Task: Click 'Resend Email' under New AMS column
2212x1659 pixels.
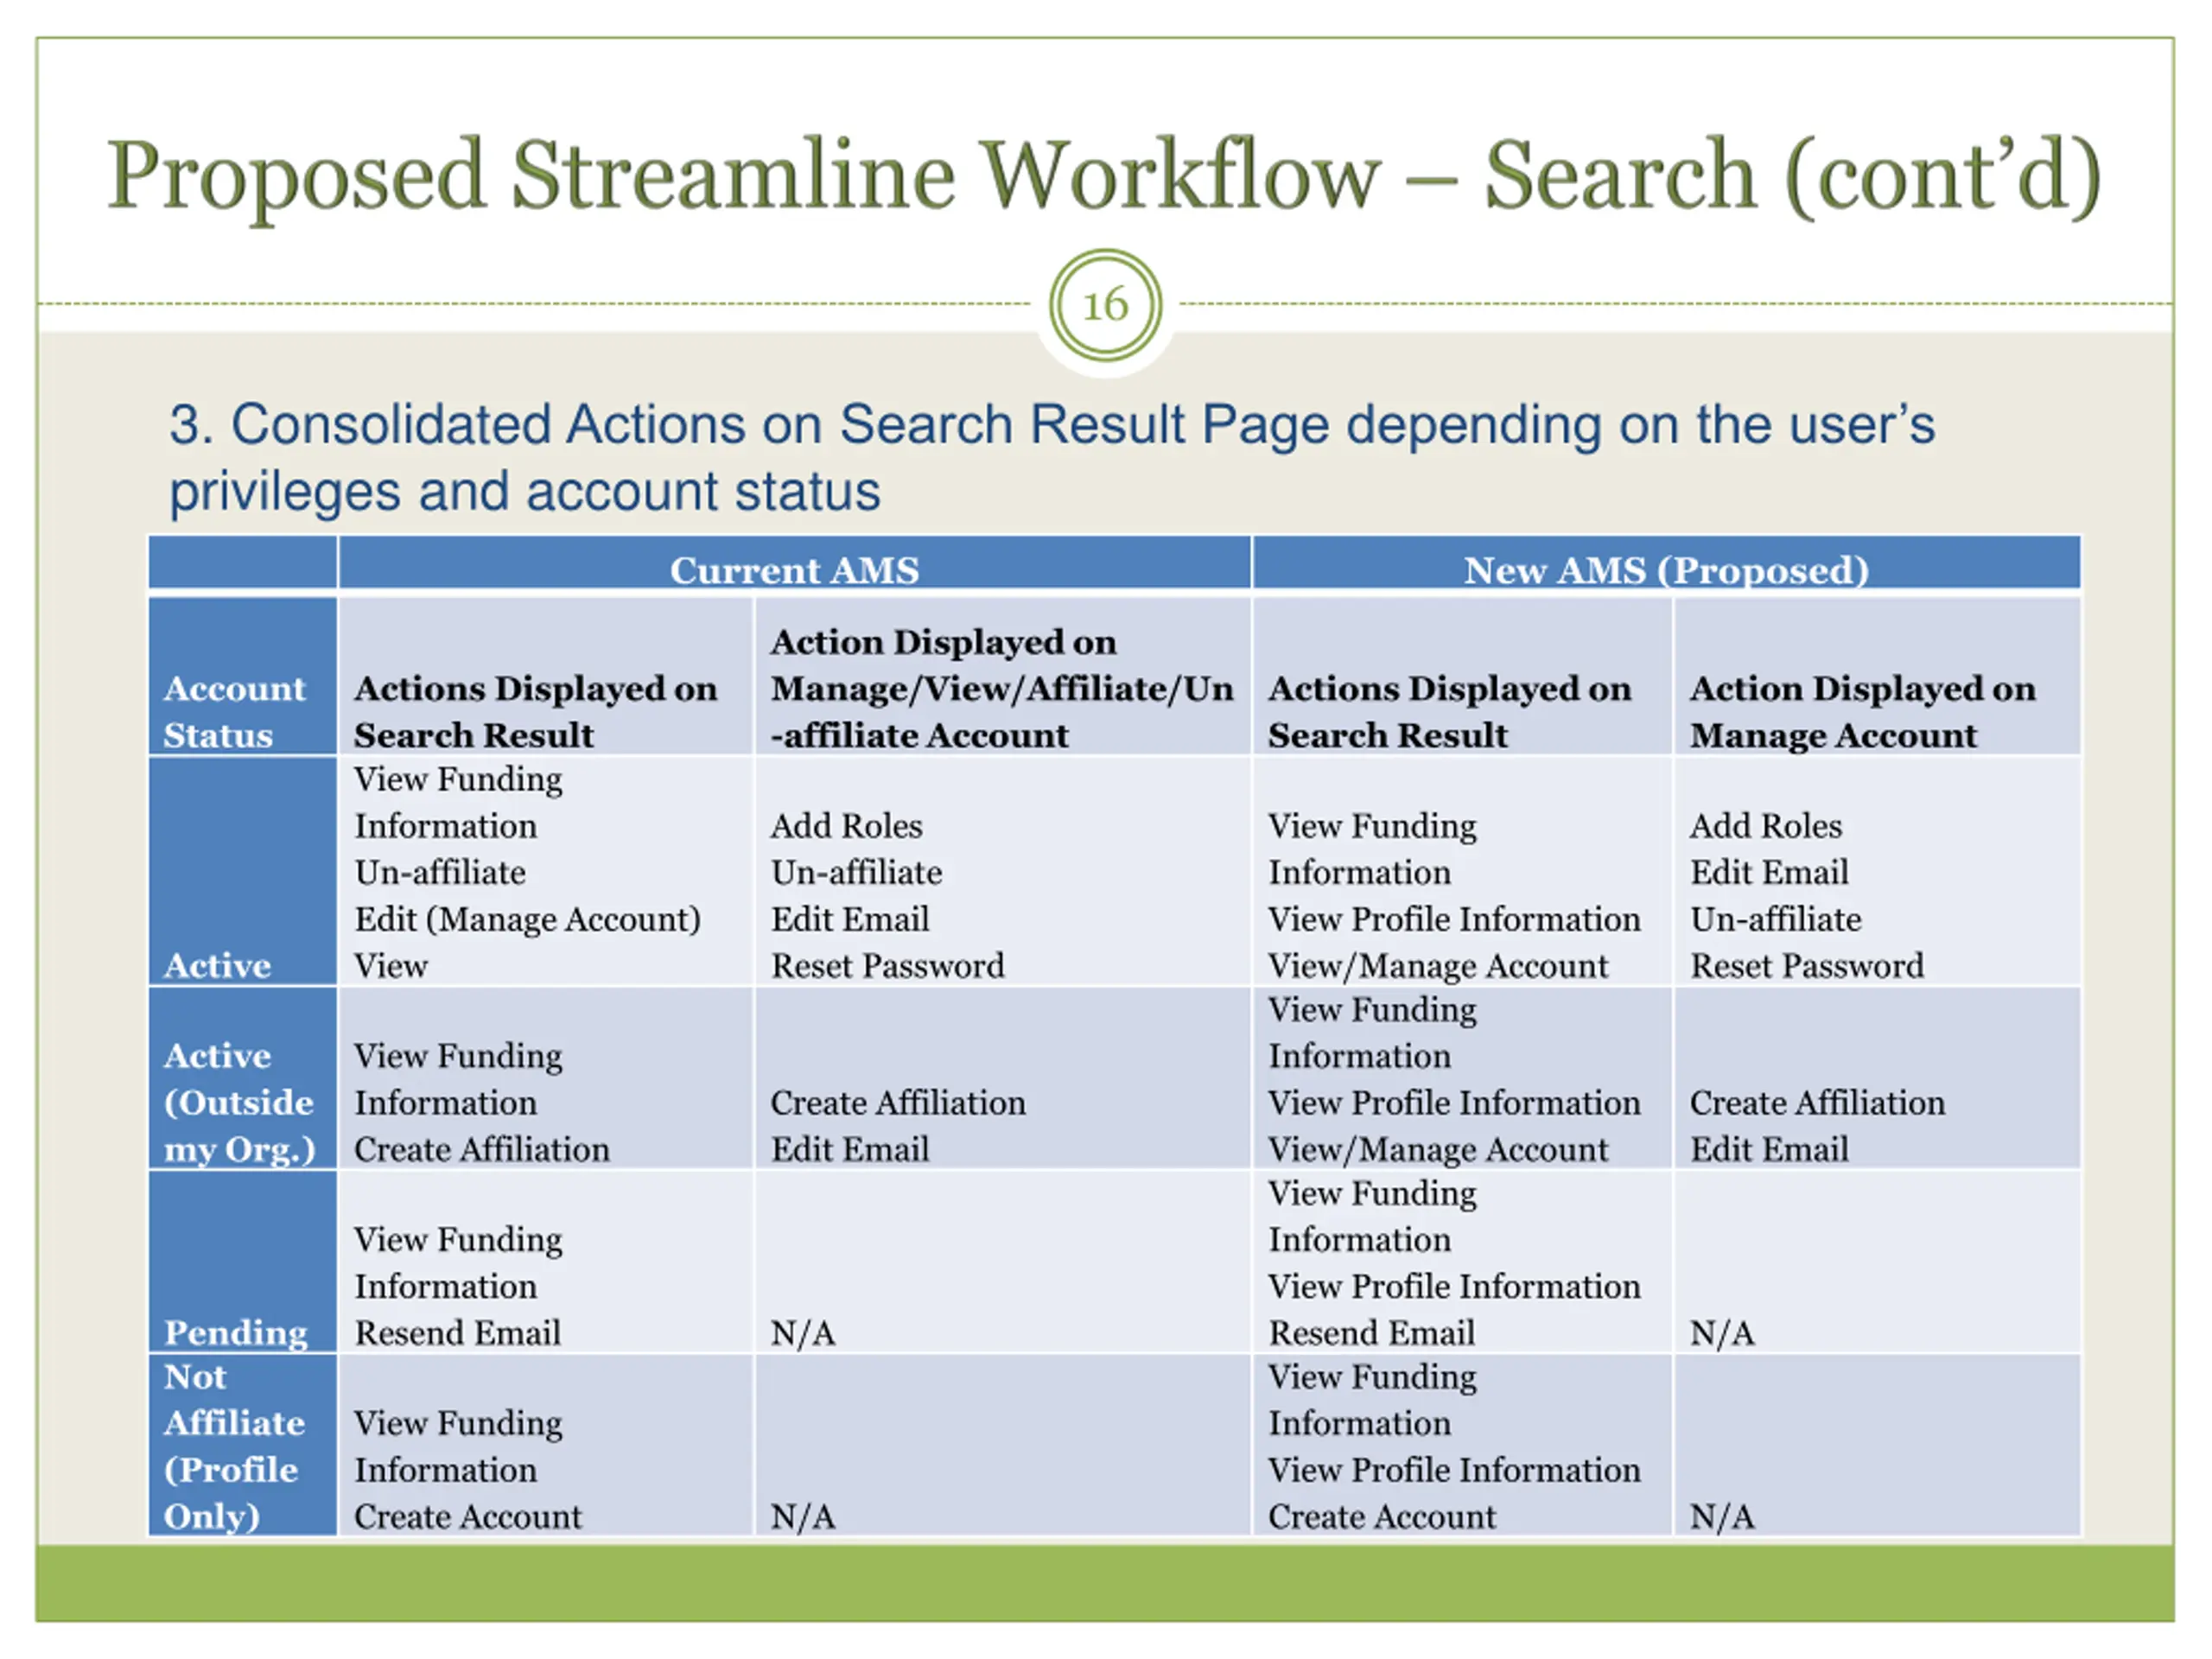Action: click(x=1371, y=1332)
